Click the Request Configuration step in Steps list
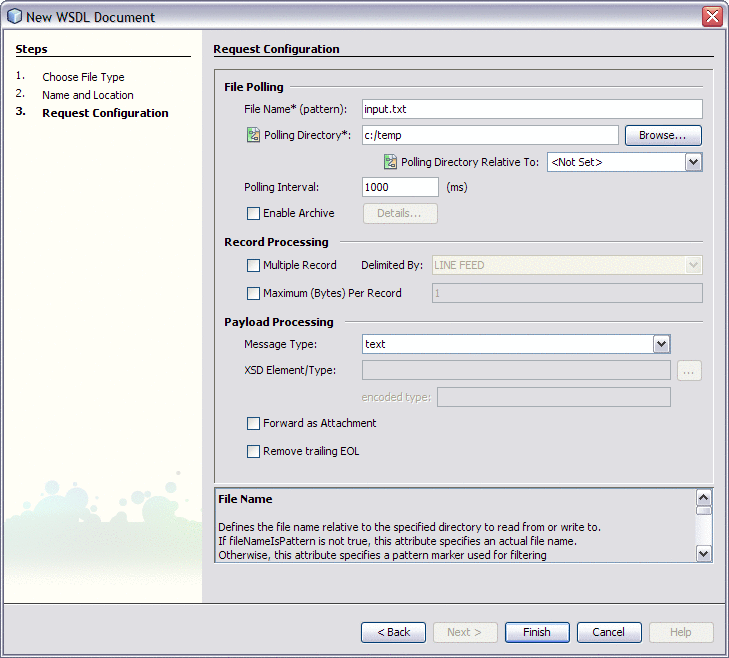729x658 pixels. [105, 113]
